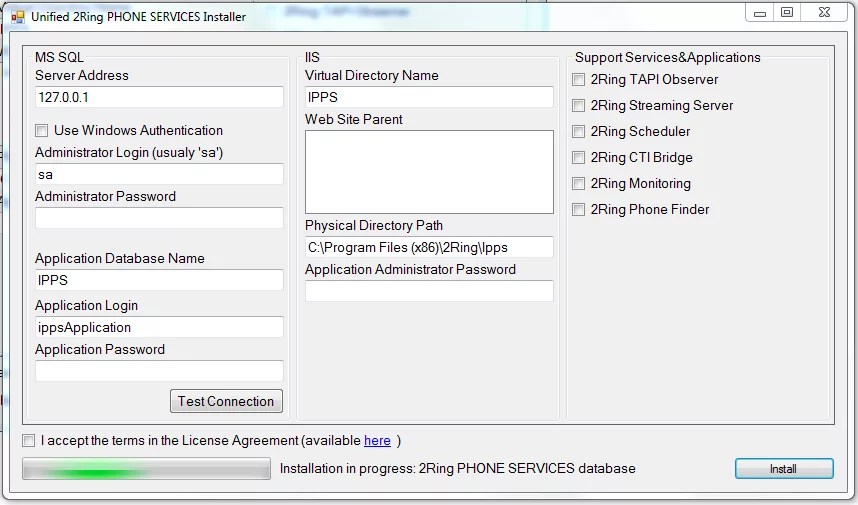Click the Administrator Password field
The width and height of the screenshot is (858, 505).
coord(159,218)
